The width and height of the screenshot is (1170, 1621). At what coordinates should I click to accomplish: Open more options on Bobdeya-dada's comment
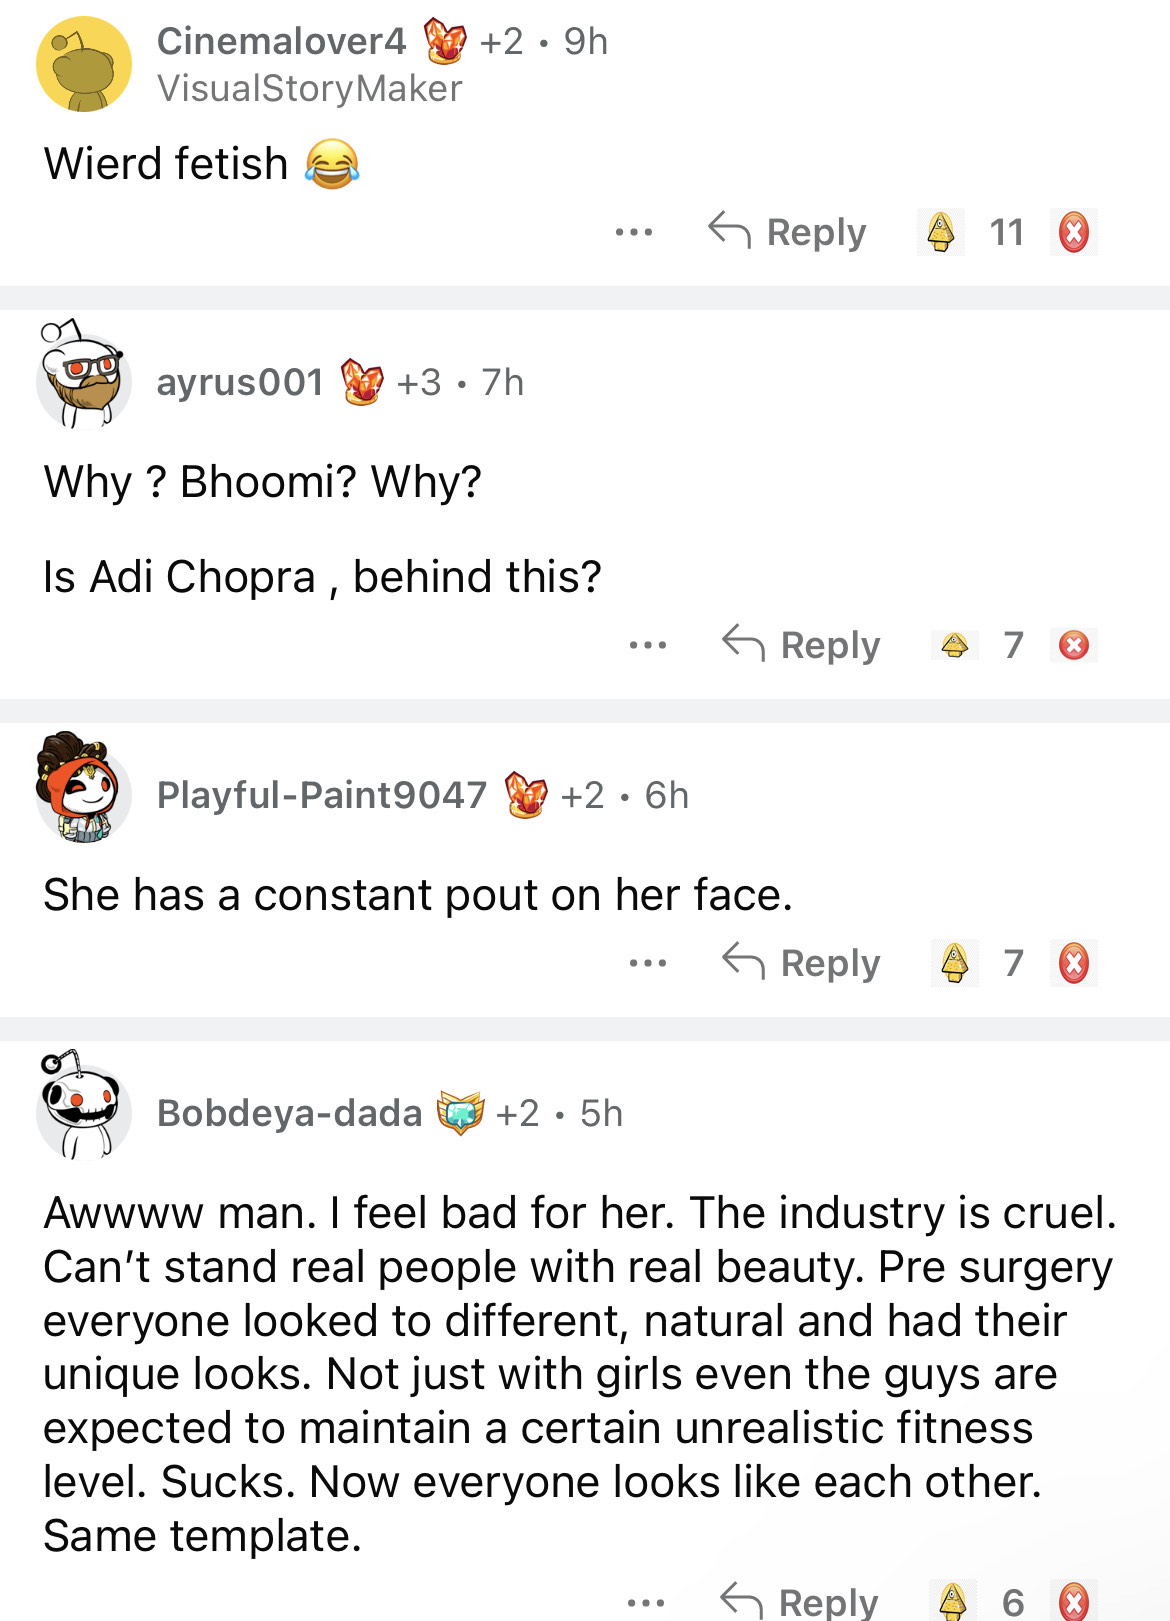click(646, 1601)
